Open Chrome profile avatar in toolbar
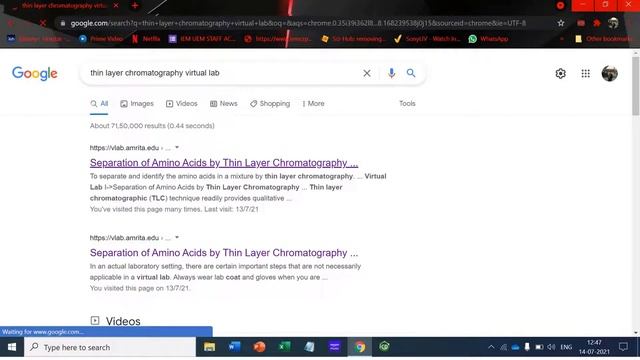Image resolution: width=640 pixels, height=360 pixels. tap(613, 23)
